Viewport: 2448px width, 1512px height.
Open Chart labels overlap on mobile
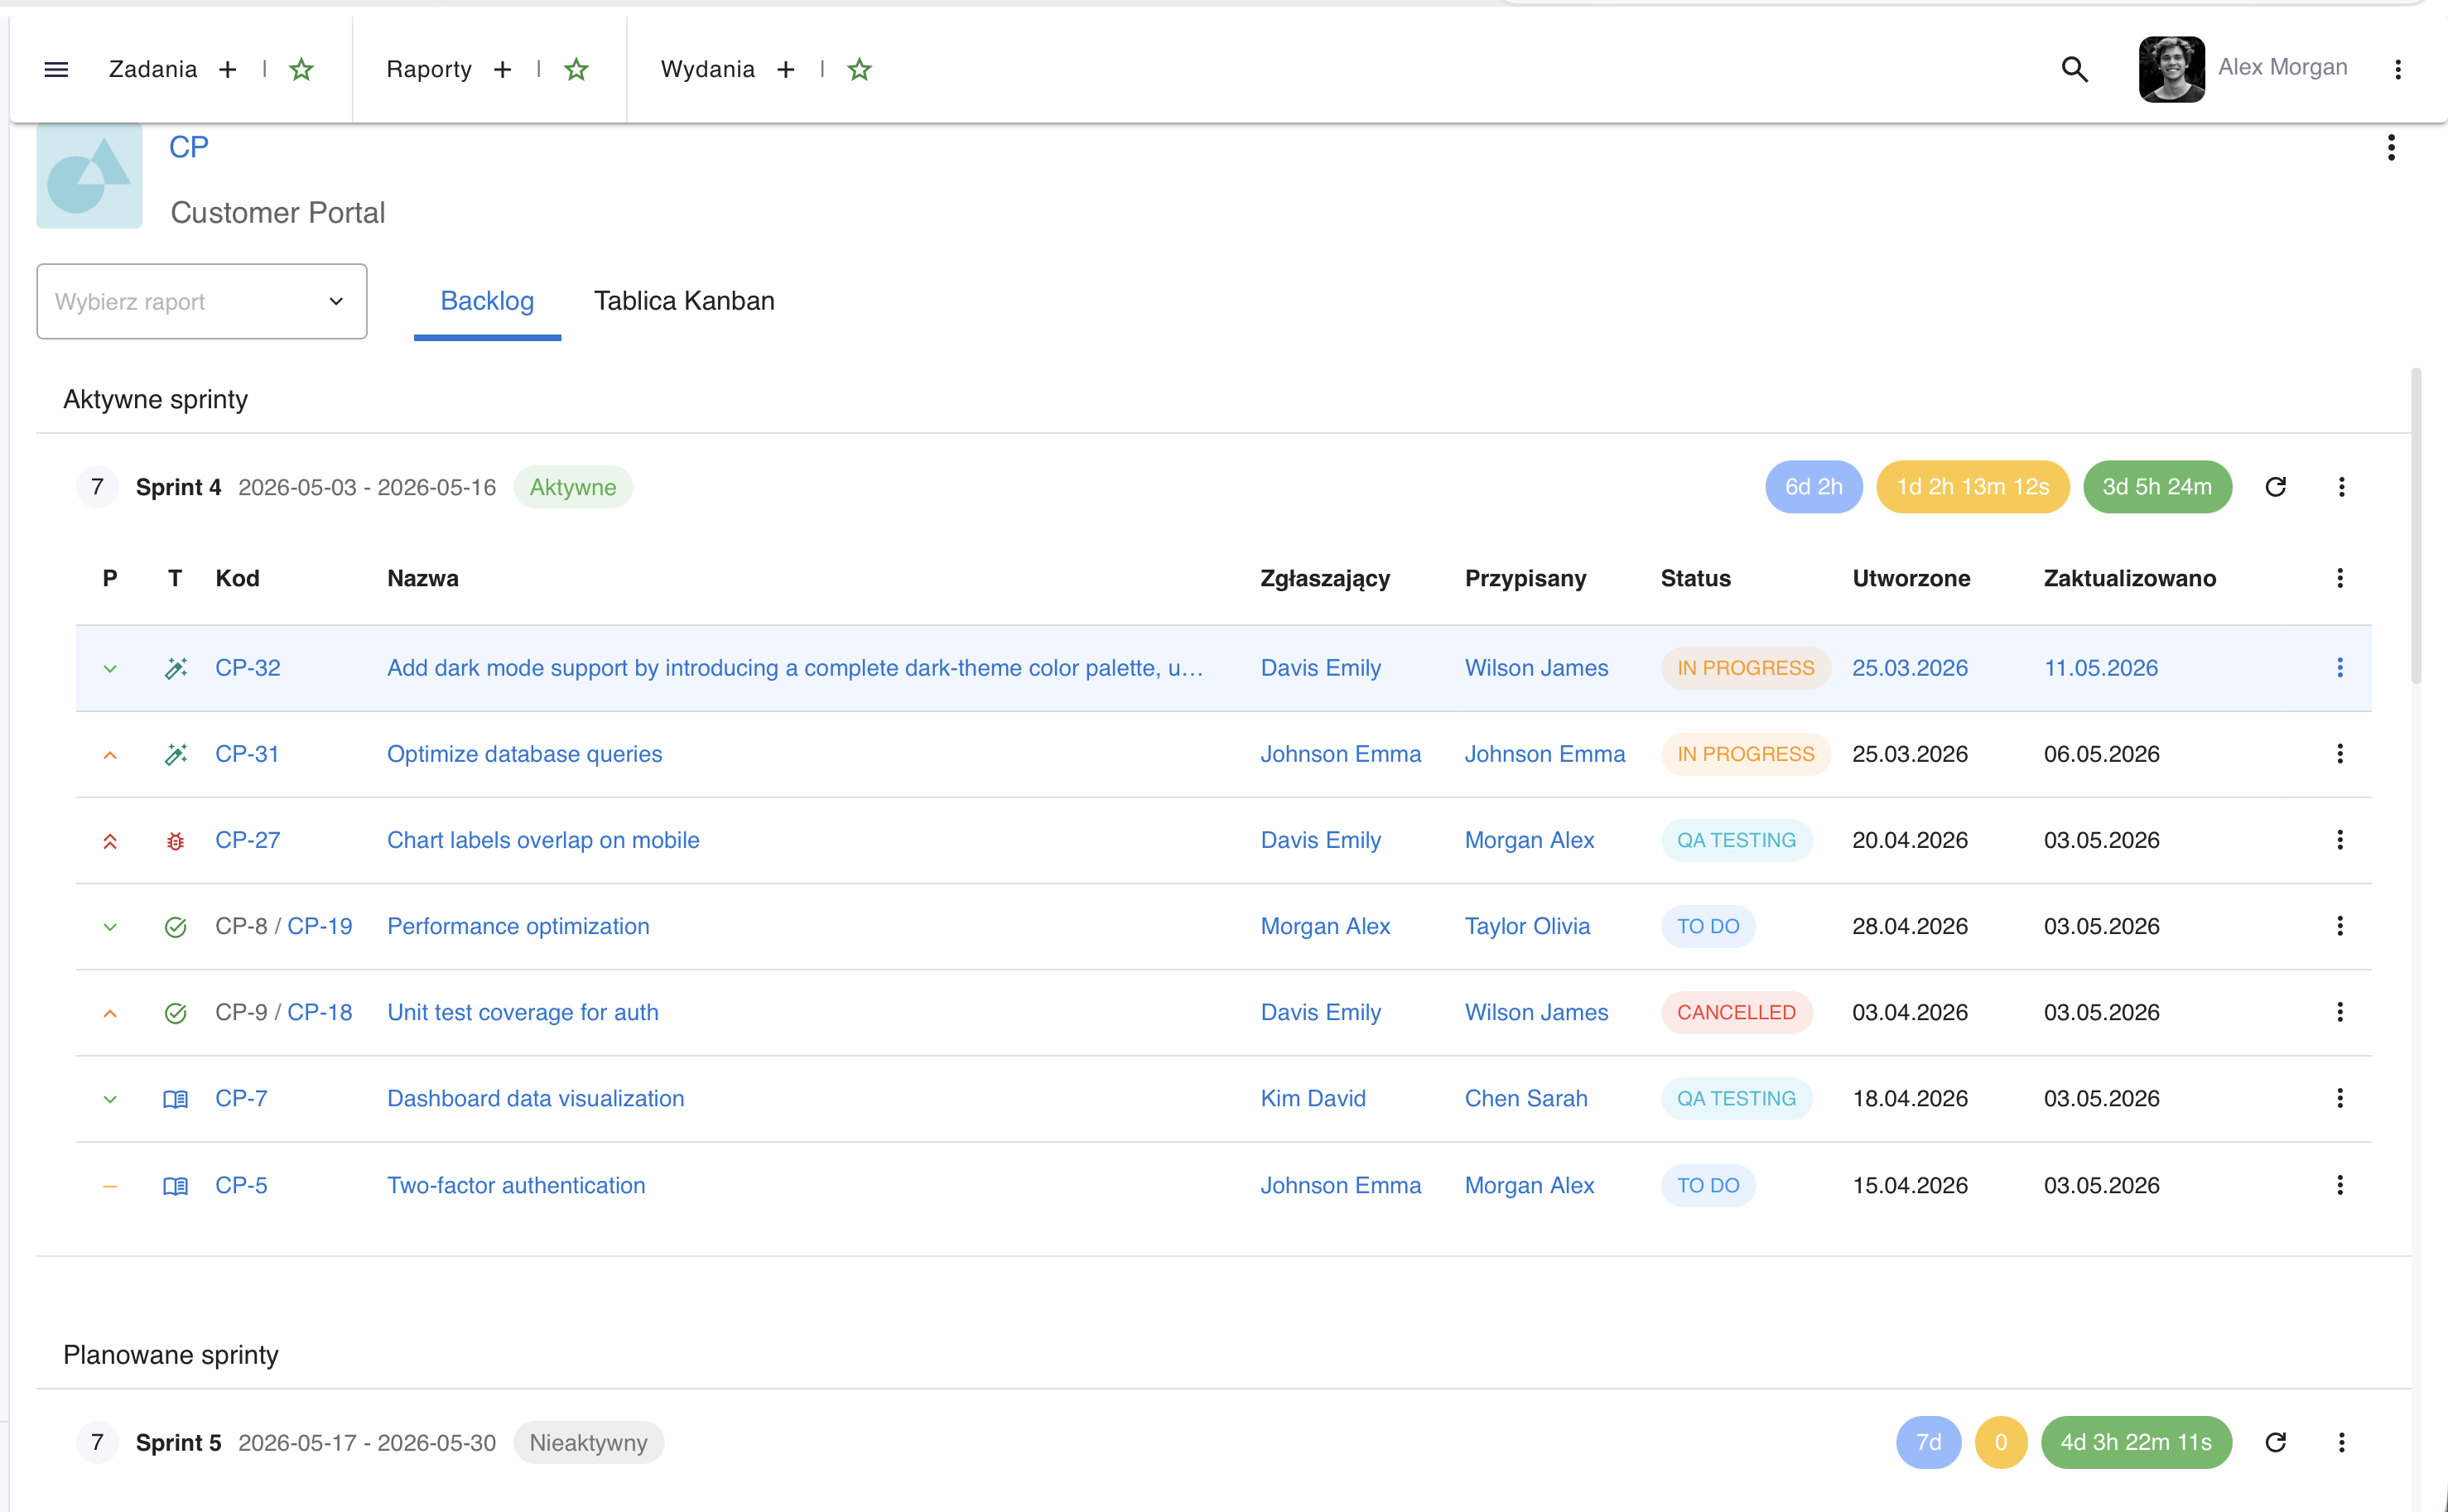[x=543, y=839]
